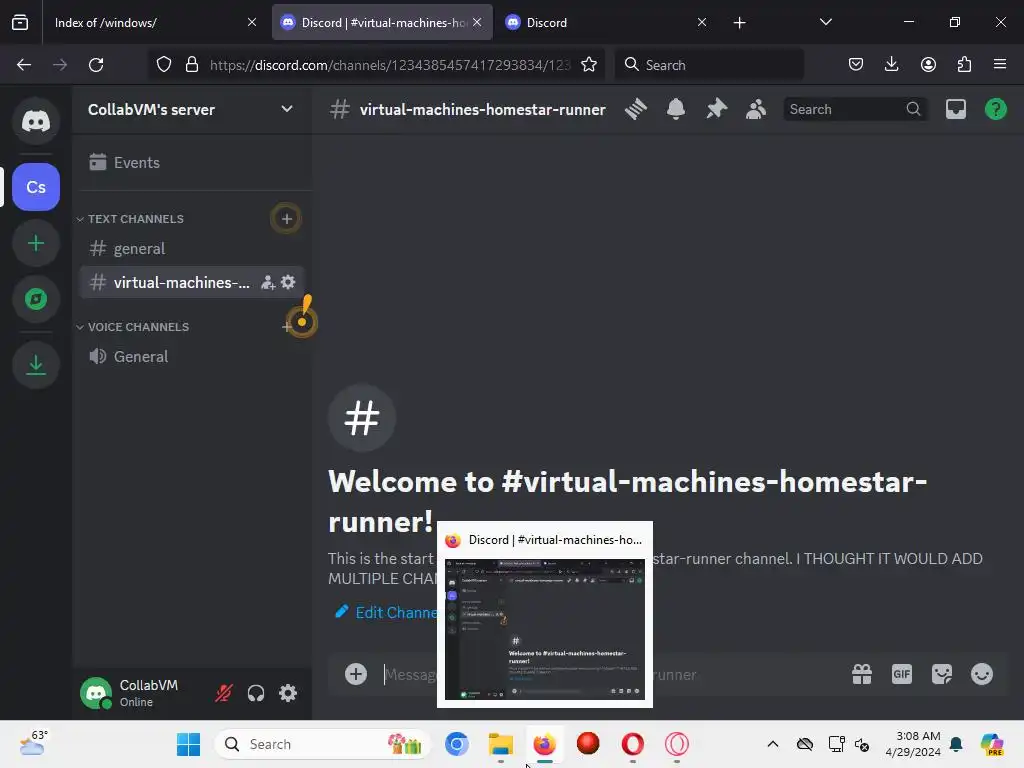Explore discoverable servers compass icon

click(36, 299)
